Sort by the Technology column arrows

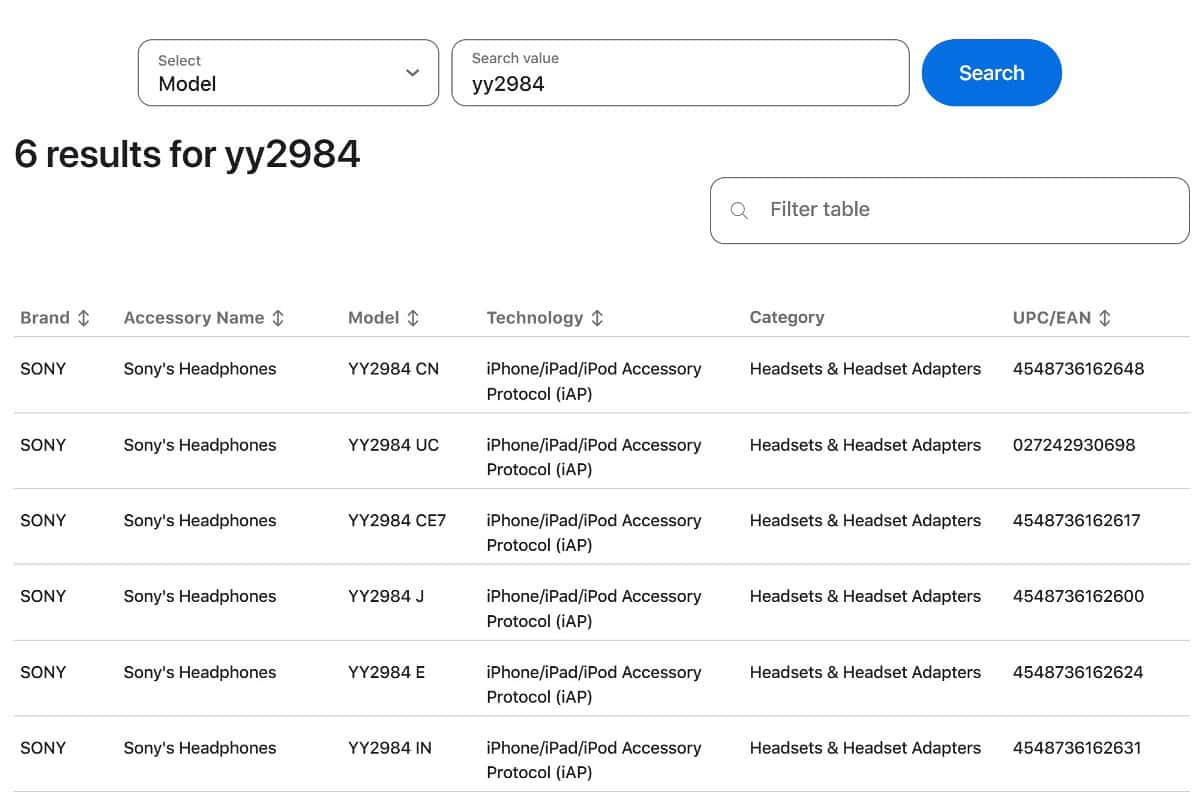coord(597,318)
